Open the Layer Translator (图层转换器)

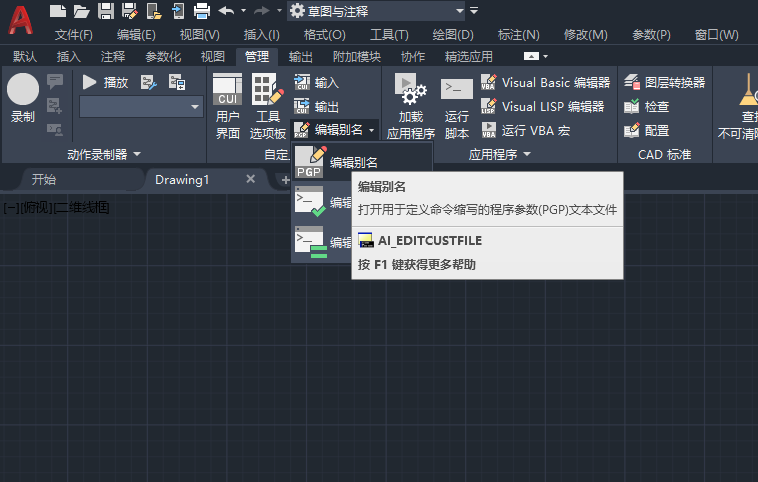coord(664,83)
